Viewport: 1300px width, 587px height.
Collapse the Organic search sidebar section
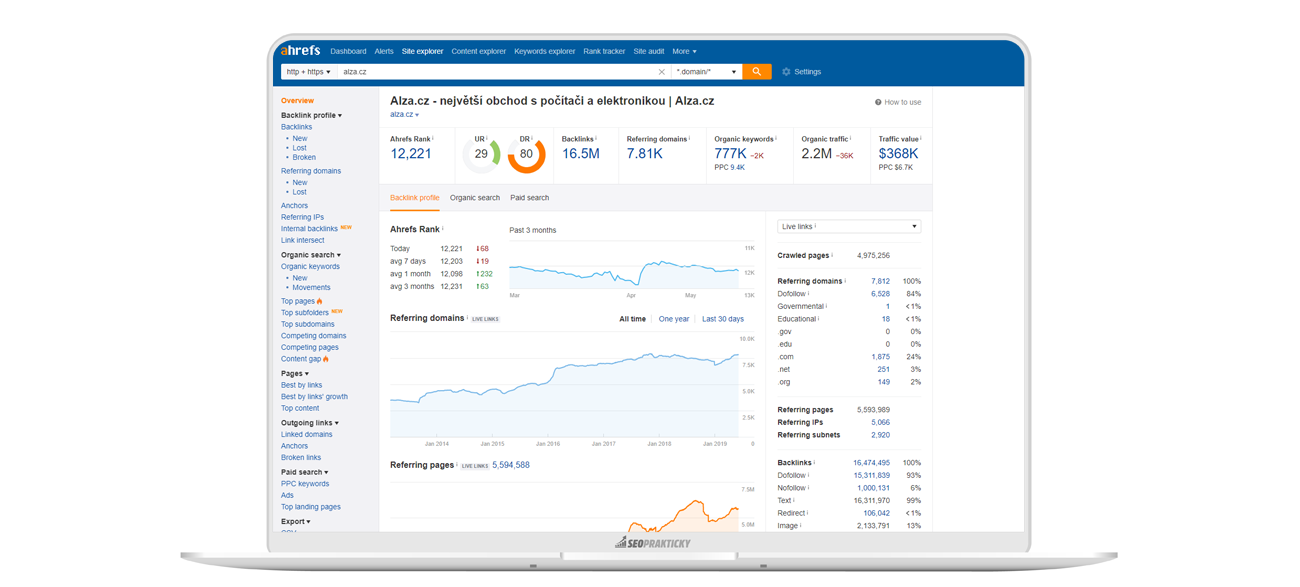coord(311,255)
